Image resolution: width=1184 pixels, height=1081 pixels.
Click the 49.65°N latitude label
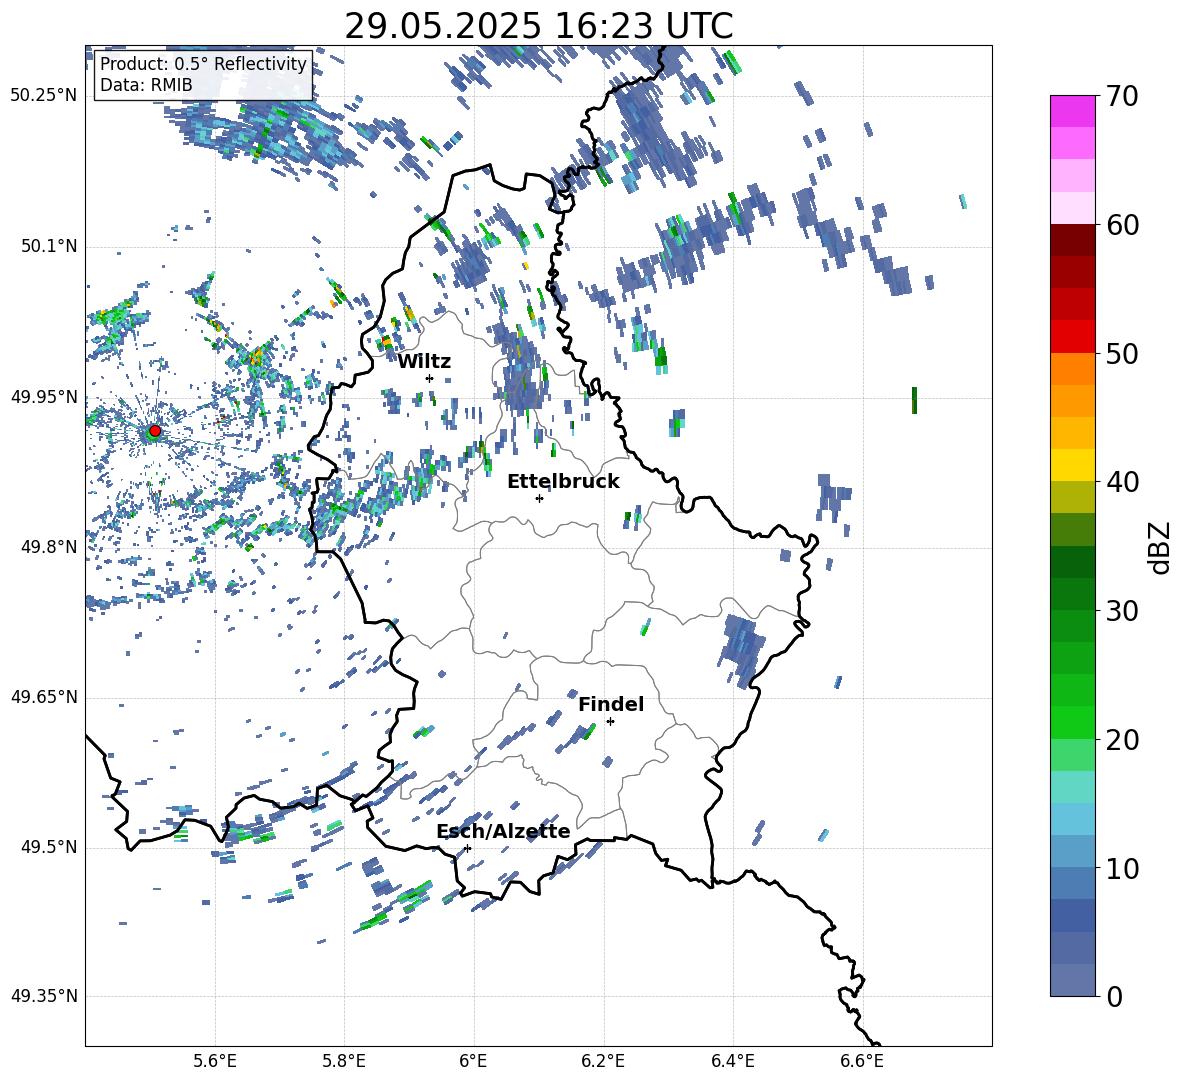(x=44, y=697)
